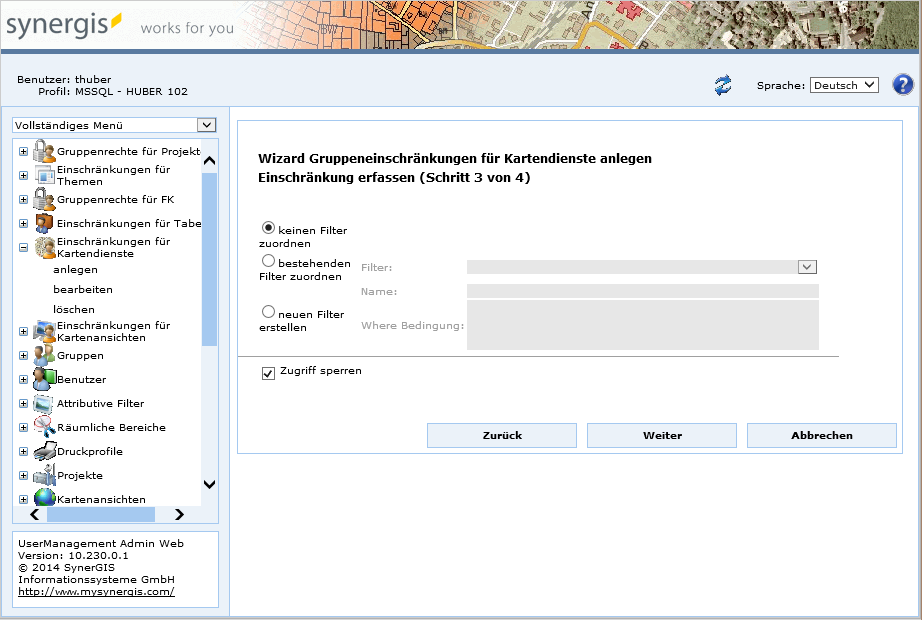Open the 'bearbeiten' submenu entry

(x=83, y=289)
